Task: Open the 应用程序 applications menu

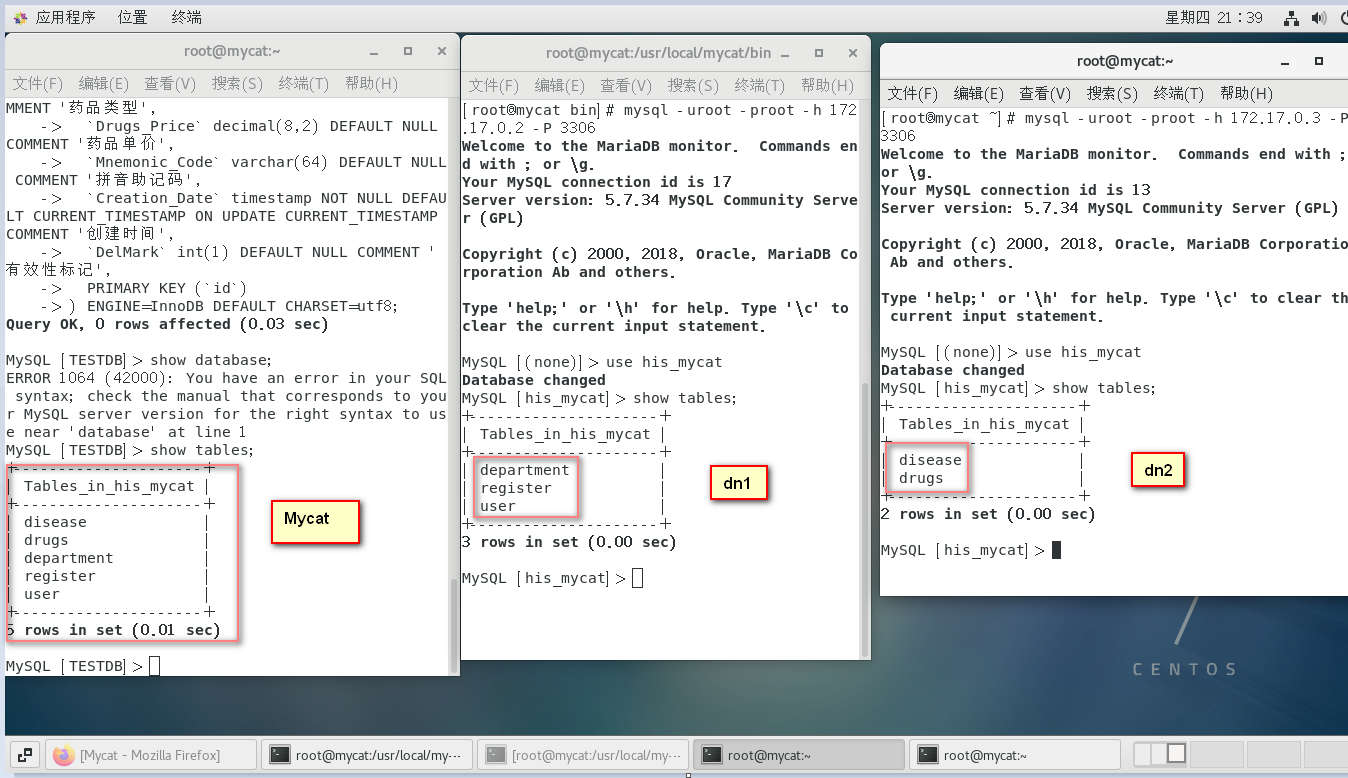Action: (55, 17)
